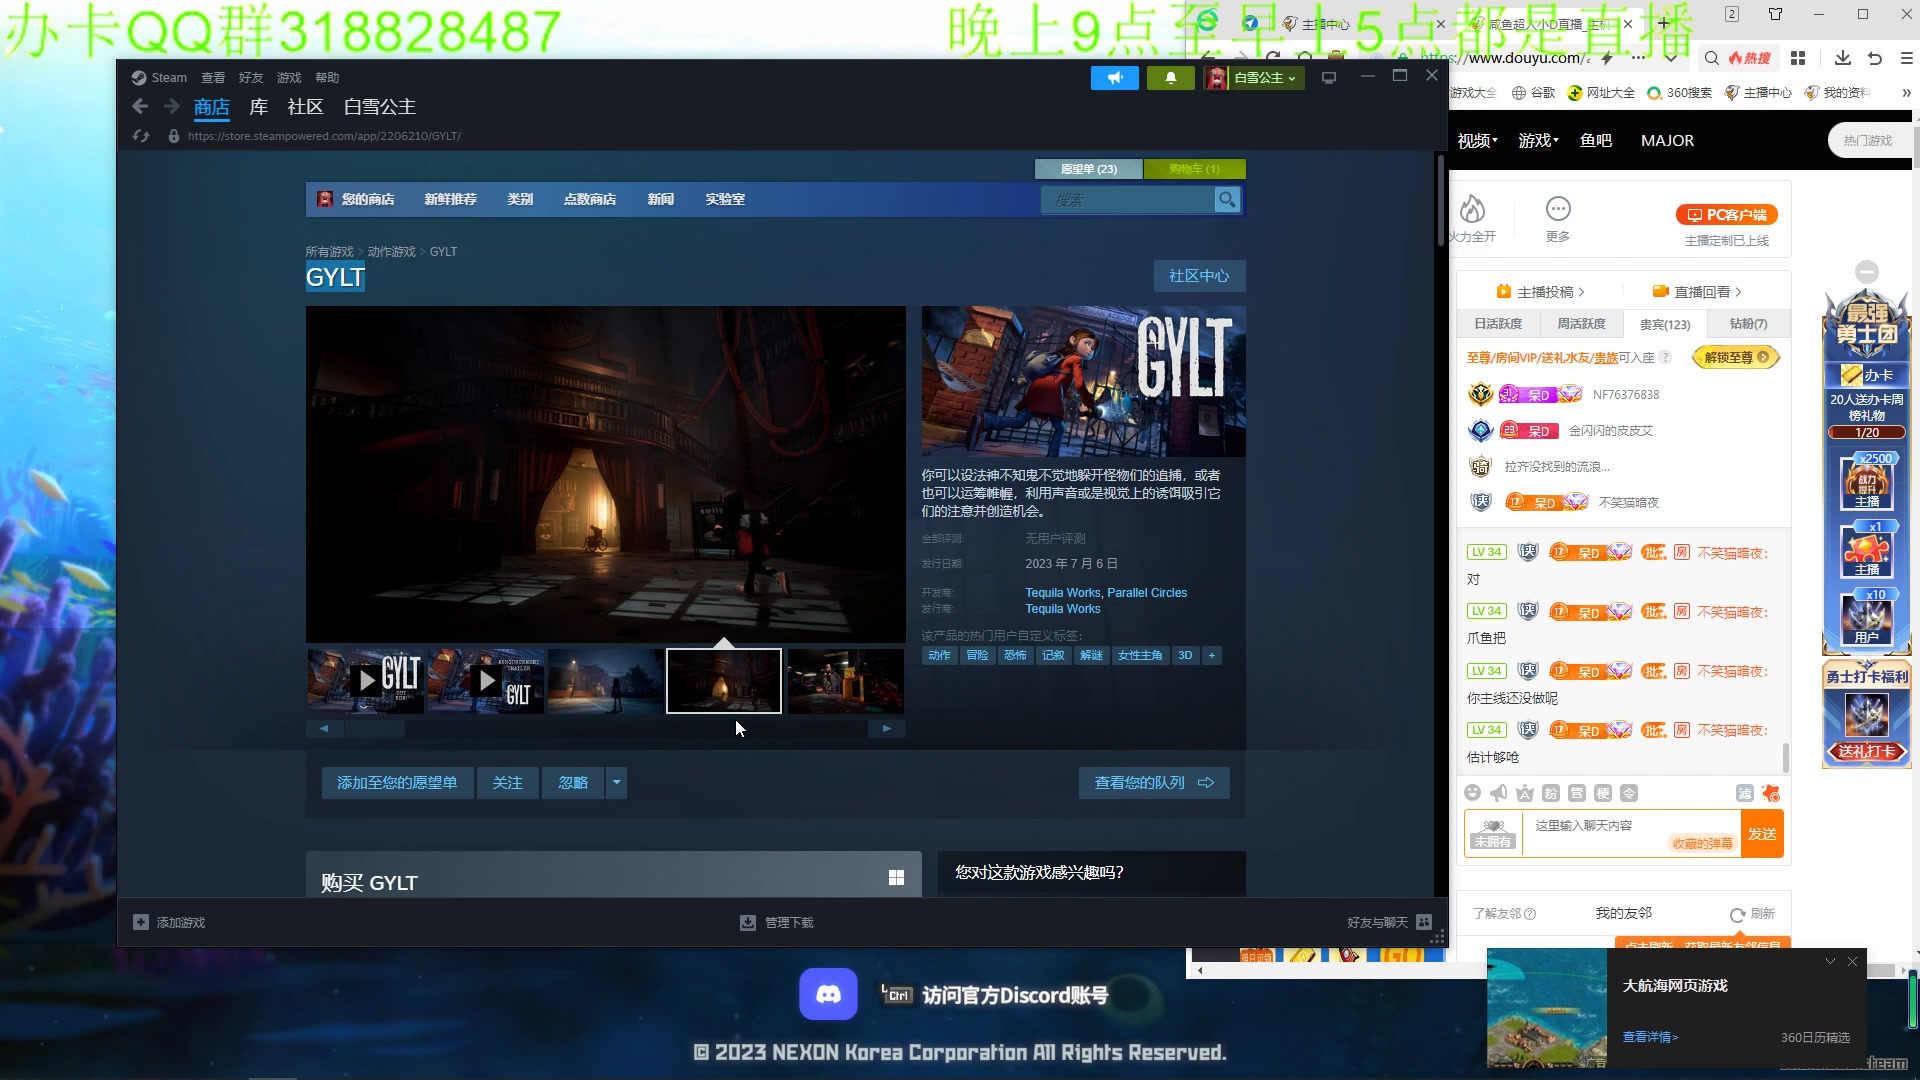Screen dimensions: 1920x1080
Task: Expand the ignore button dropdown arrow
Action: 617,783
